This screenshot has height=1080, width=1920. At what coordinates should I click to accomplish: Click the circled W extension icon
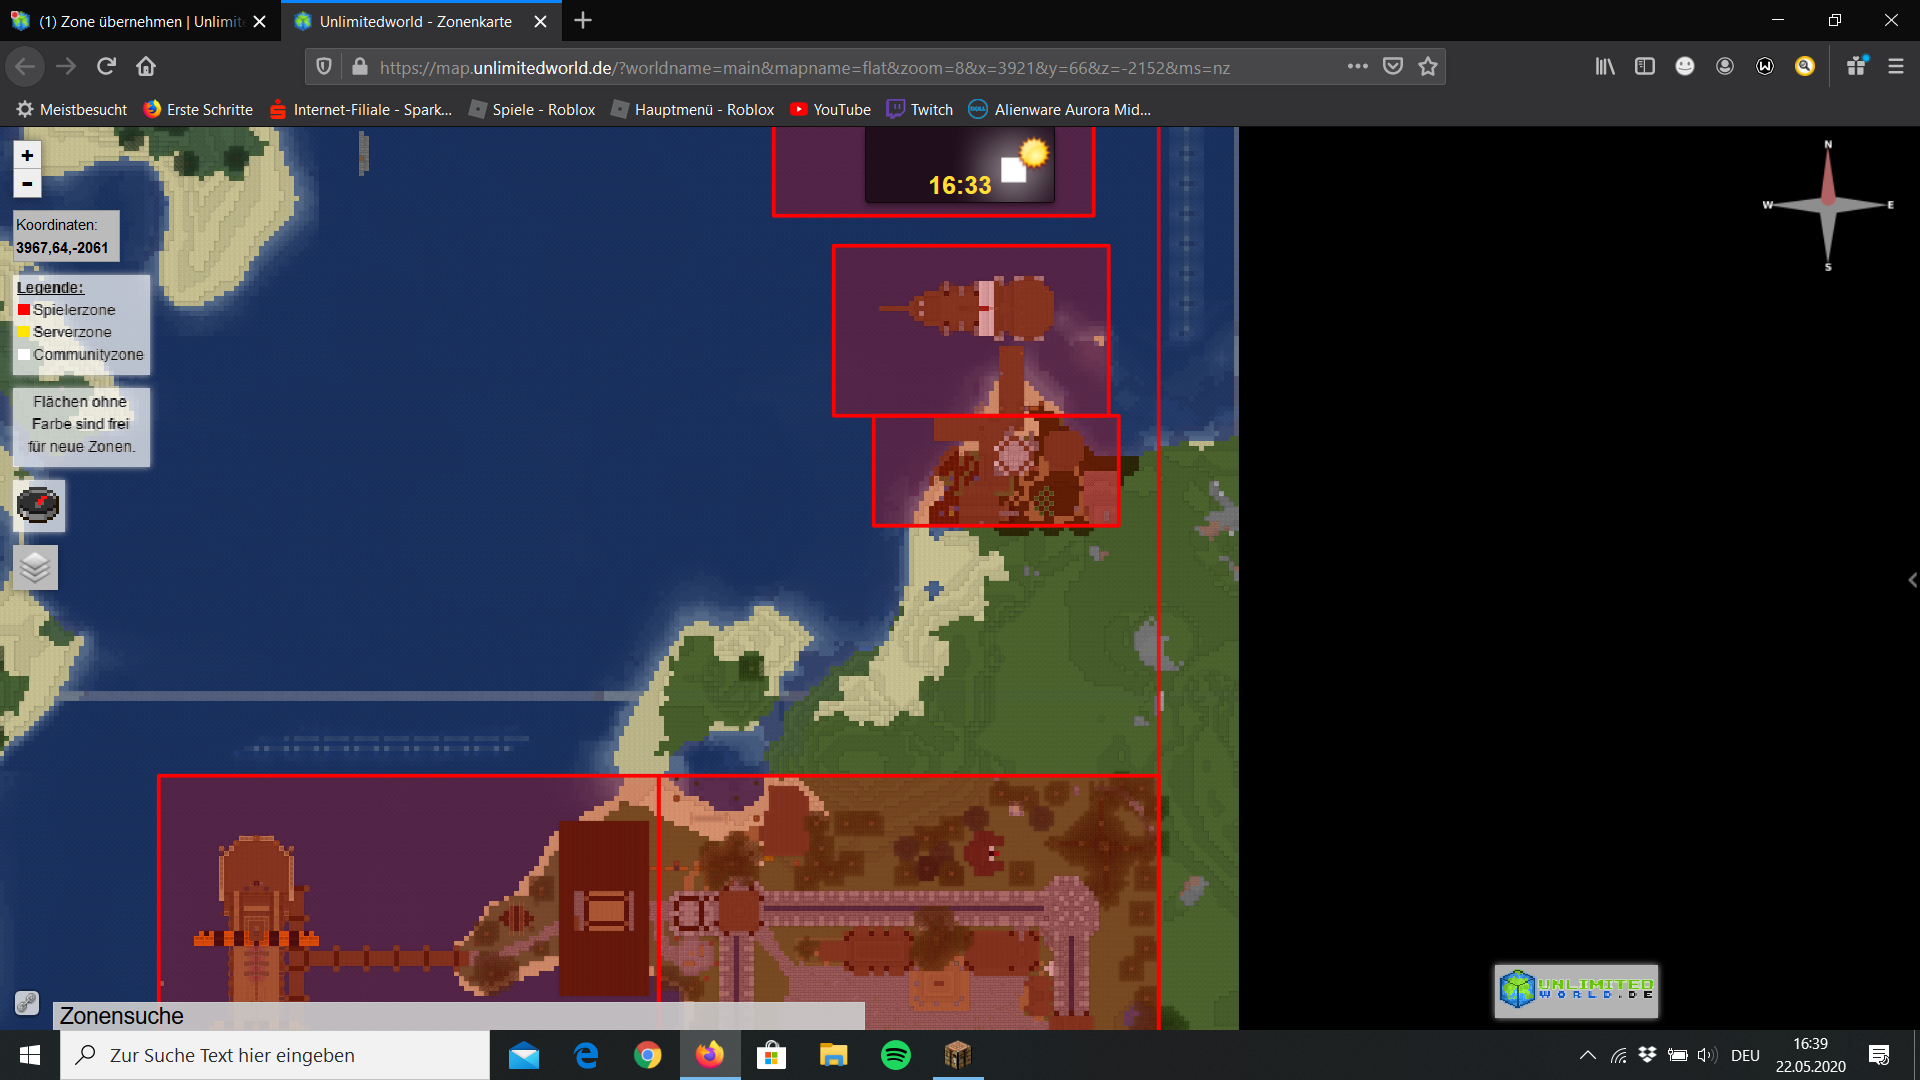pos(1765,66)
